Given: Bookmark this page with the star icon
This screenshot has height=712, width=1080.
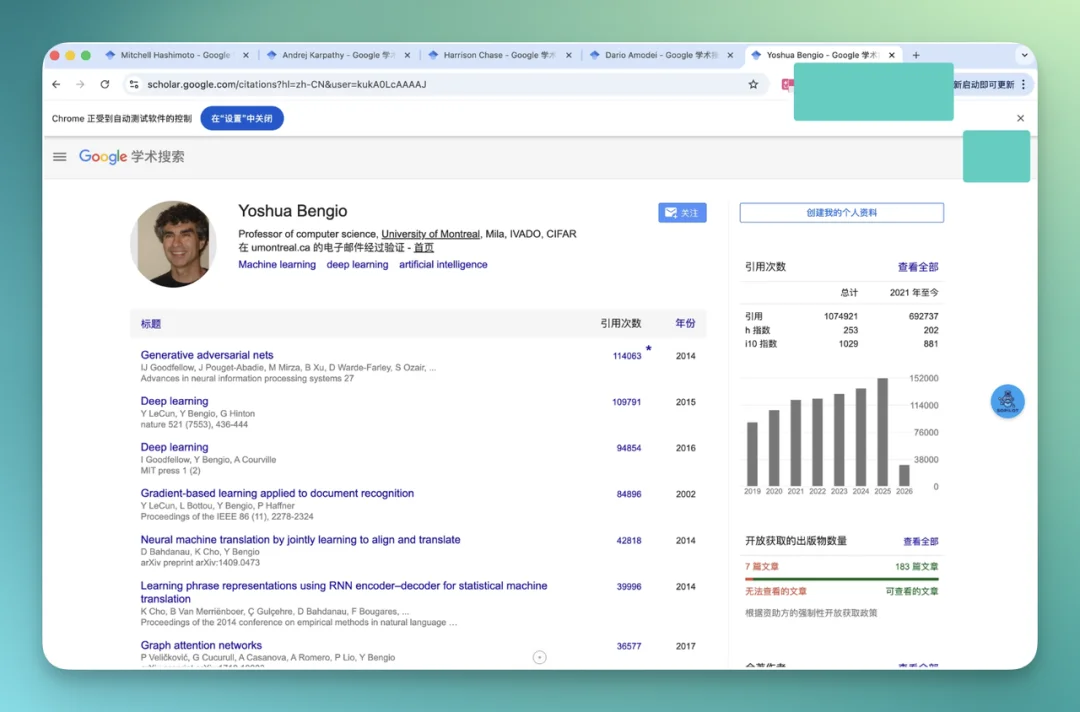Looking at the screenshot, I should (x=753, y=85).
